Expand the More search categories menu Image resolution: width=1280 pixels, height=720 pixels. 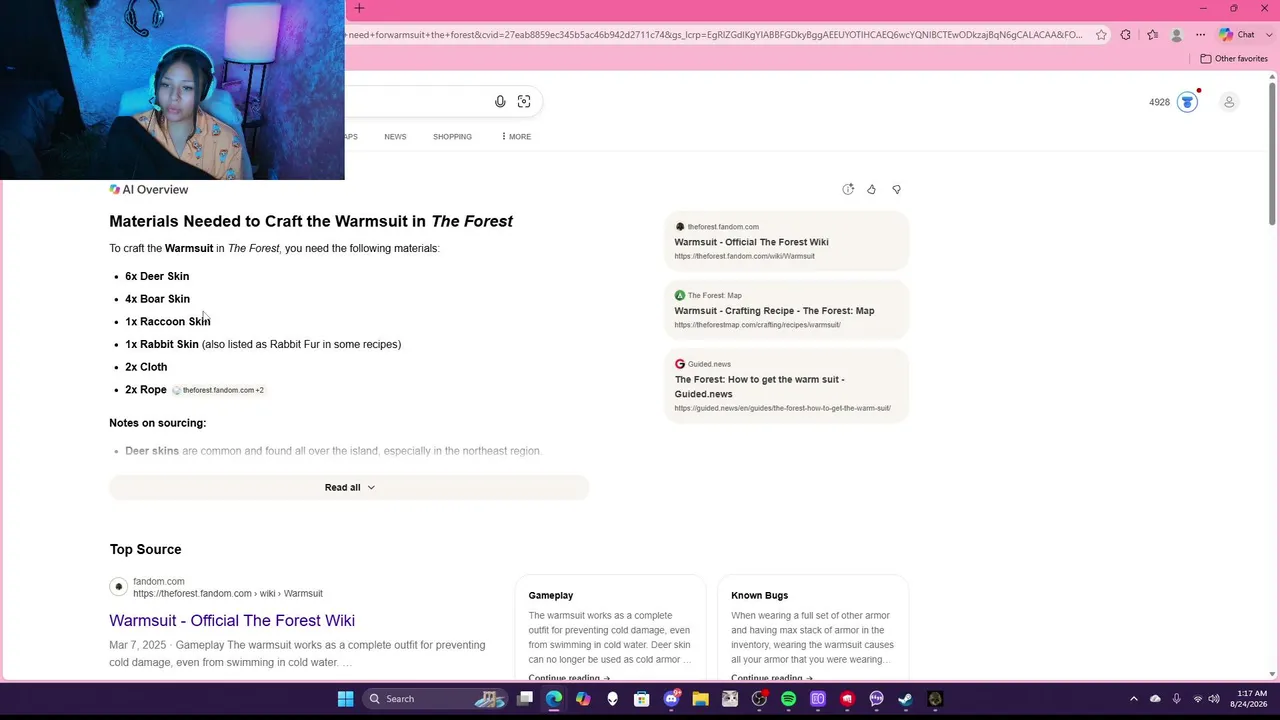(x=516, y=137)
